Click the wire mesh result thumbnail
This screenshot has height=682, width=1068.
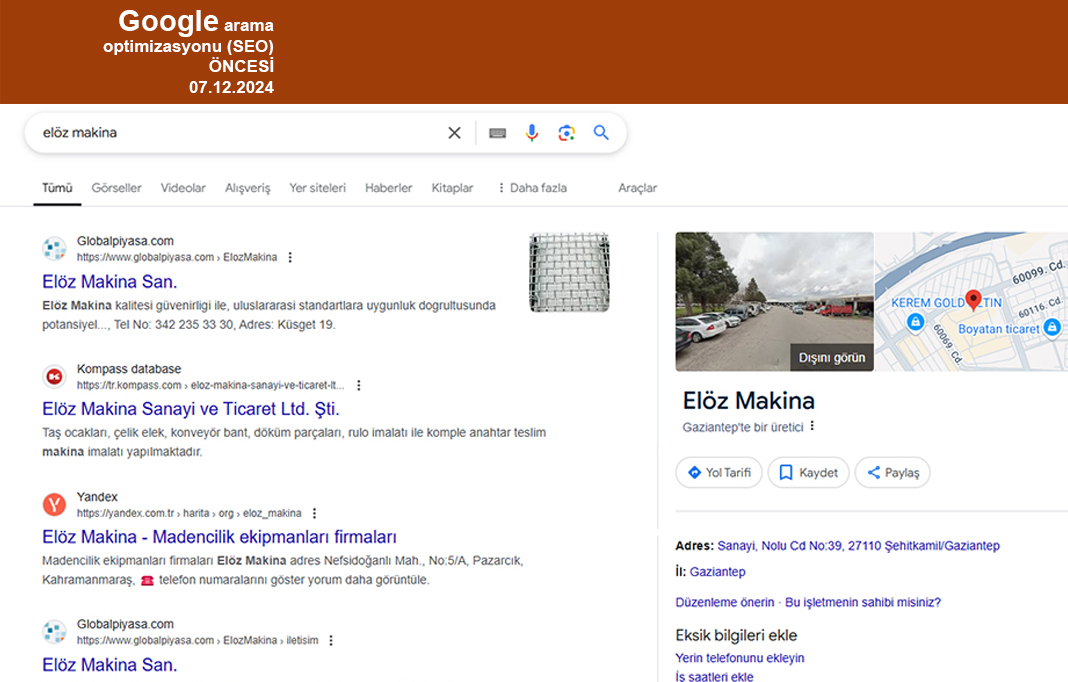pyautogui.click(x=569, y=273)
